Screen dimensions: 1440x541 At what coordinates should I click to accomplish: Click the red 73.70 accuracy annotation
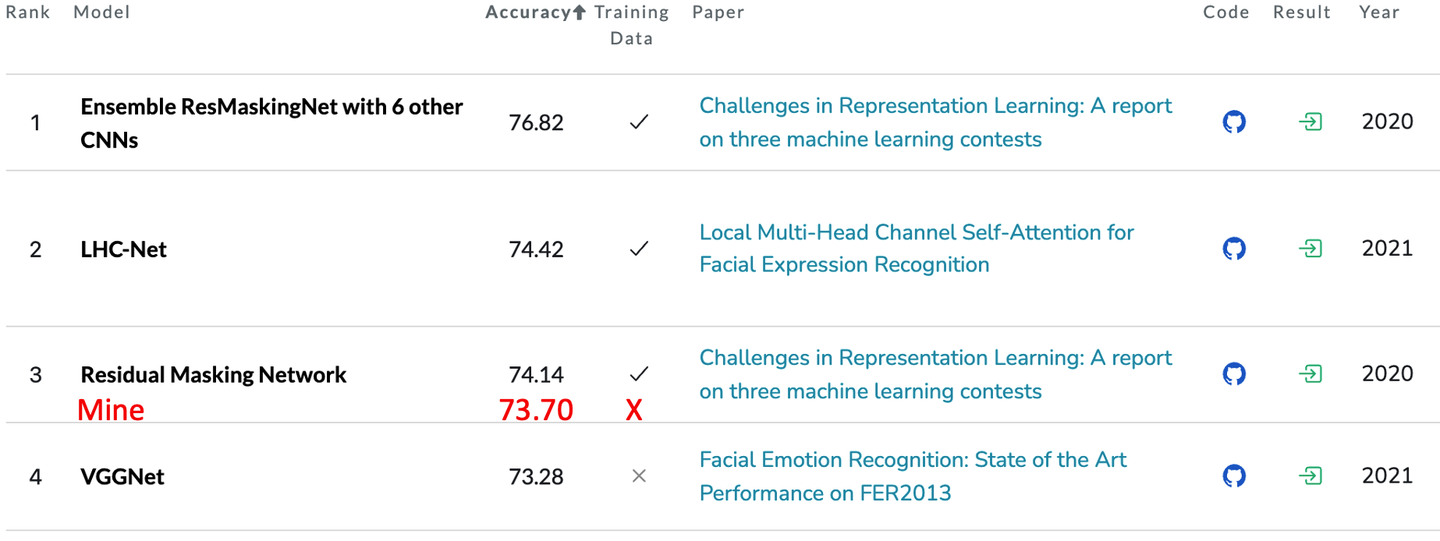(x=536, y=410)
